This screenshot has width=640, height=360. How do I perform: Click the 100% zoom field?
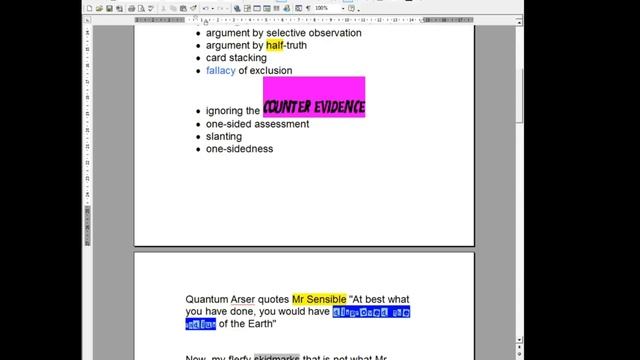pyautogui.click(x=327, y=8)
